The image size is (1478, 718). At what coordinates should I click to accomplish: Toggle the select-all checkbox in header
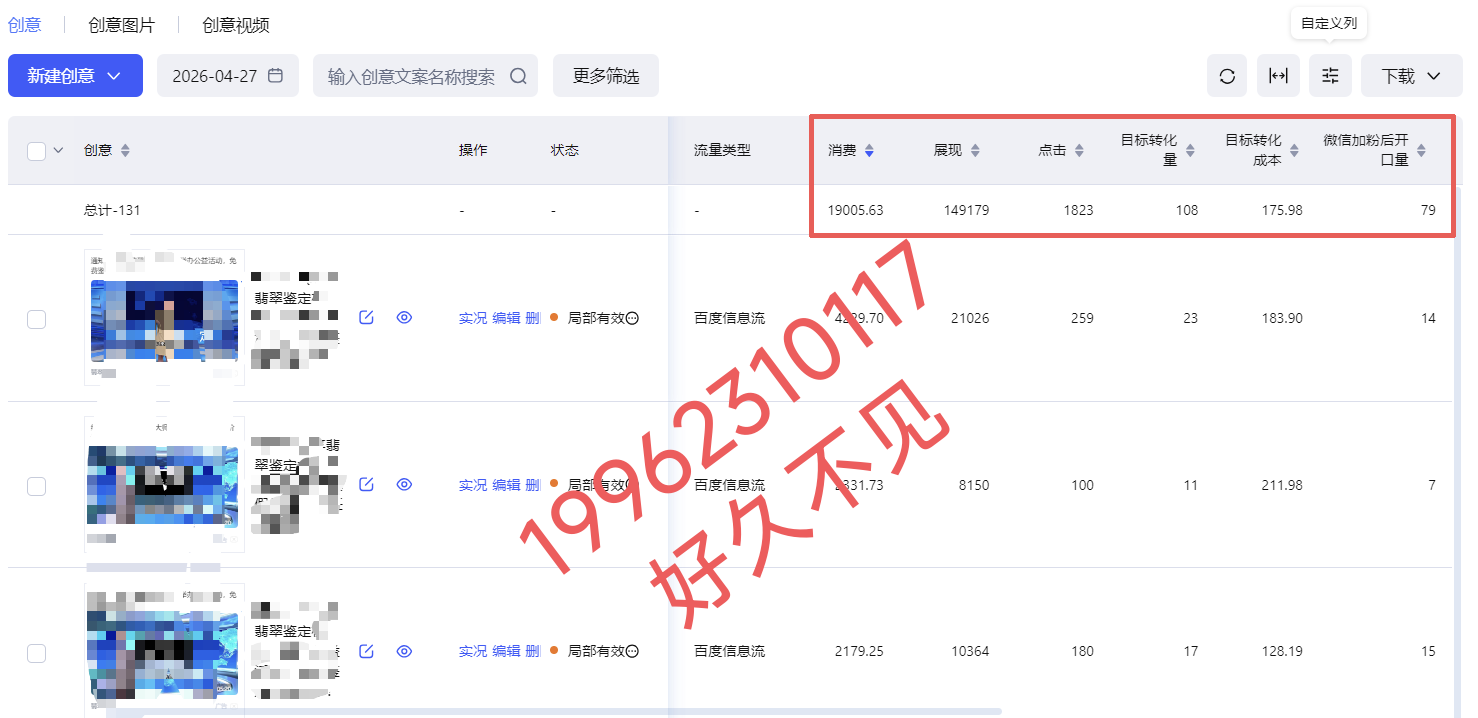(37, 151)
